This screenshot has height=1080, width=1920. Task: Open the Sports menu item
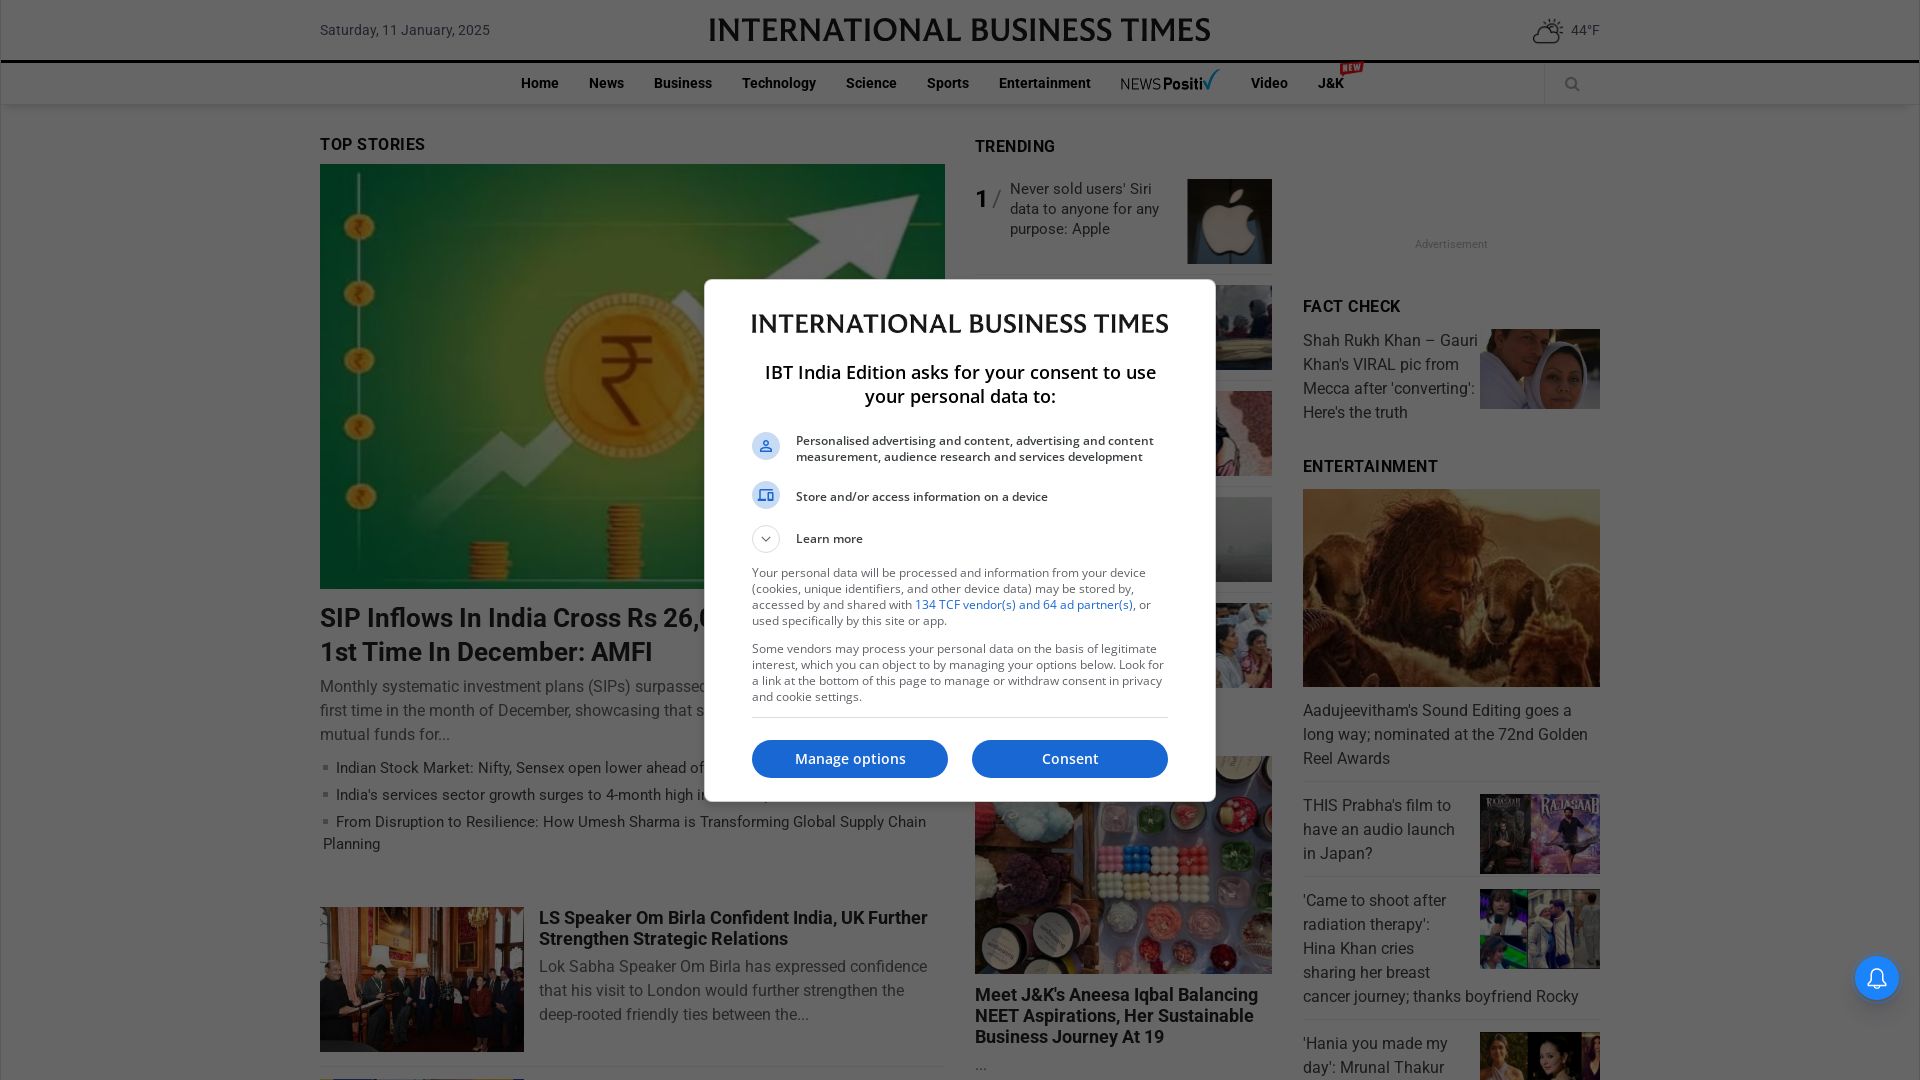click(948, 83)
